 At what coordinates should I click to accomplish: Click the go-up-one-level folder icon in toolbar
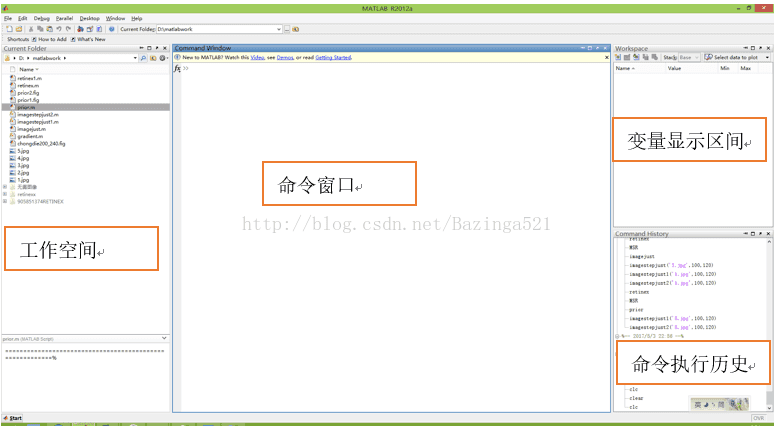(x=295, y=29)
